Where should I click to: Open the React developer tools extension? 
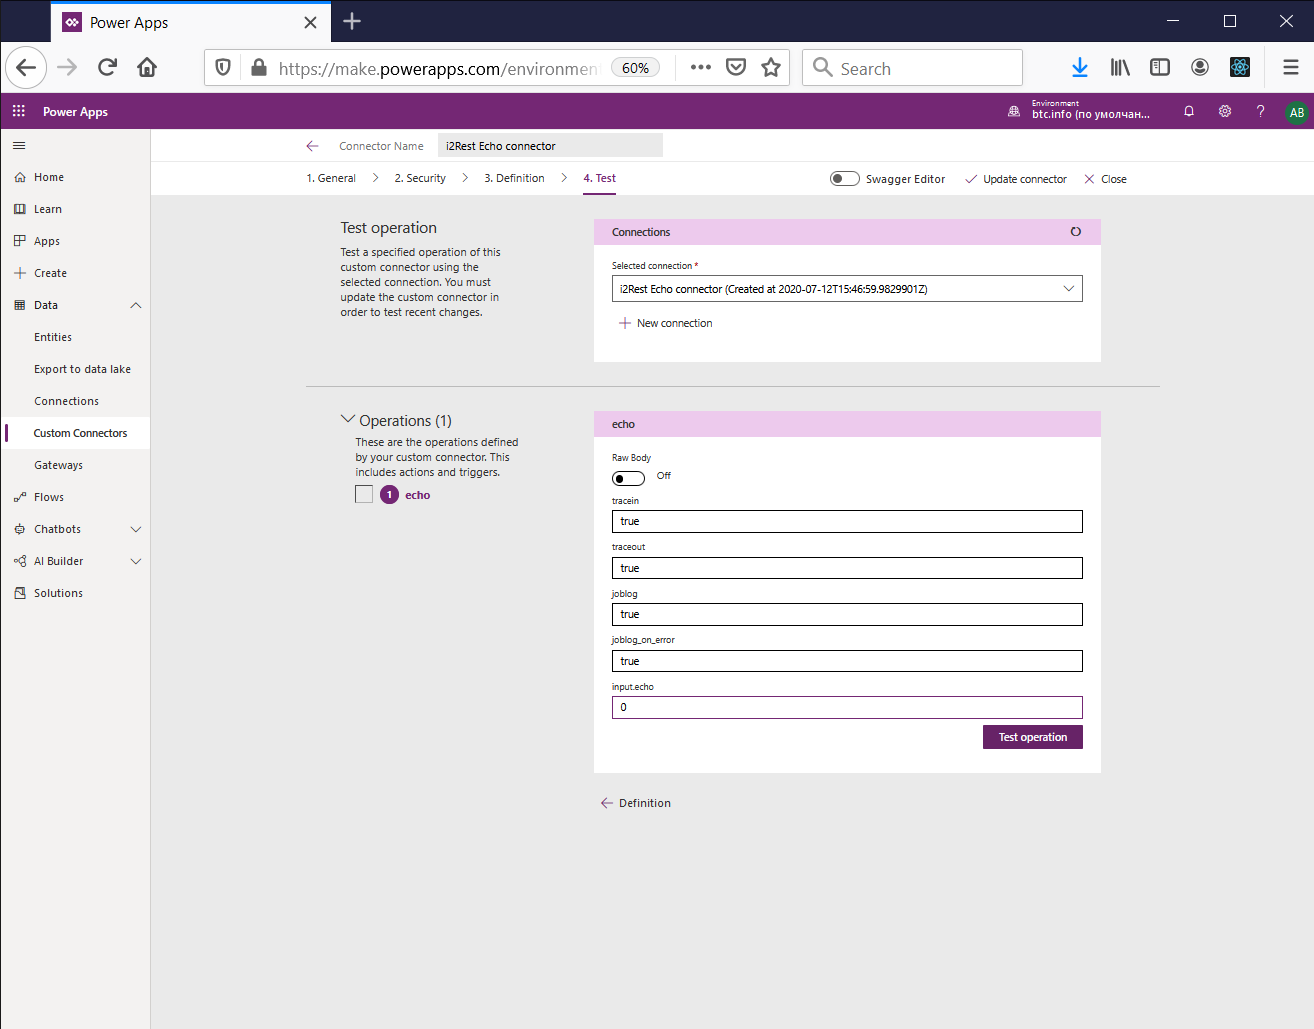pyautogui.click(x=1240, y=68)
